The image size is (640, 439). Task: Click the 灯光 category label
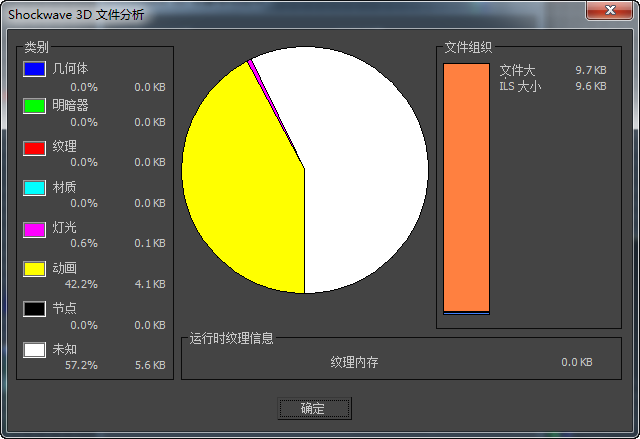coord(64,227)
